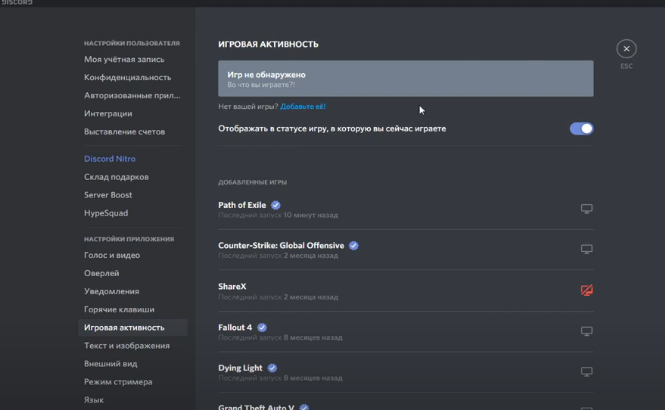Select the Dying Light game name
The width and height of the screenshot is (665, 410).
coord(240,368)
